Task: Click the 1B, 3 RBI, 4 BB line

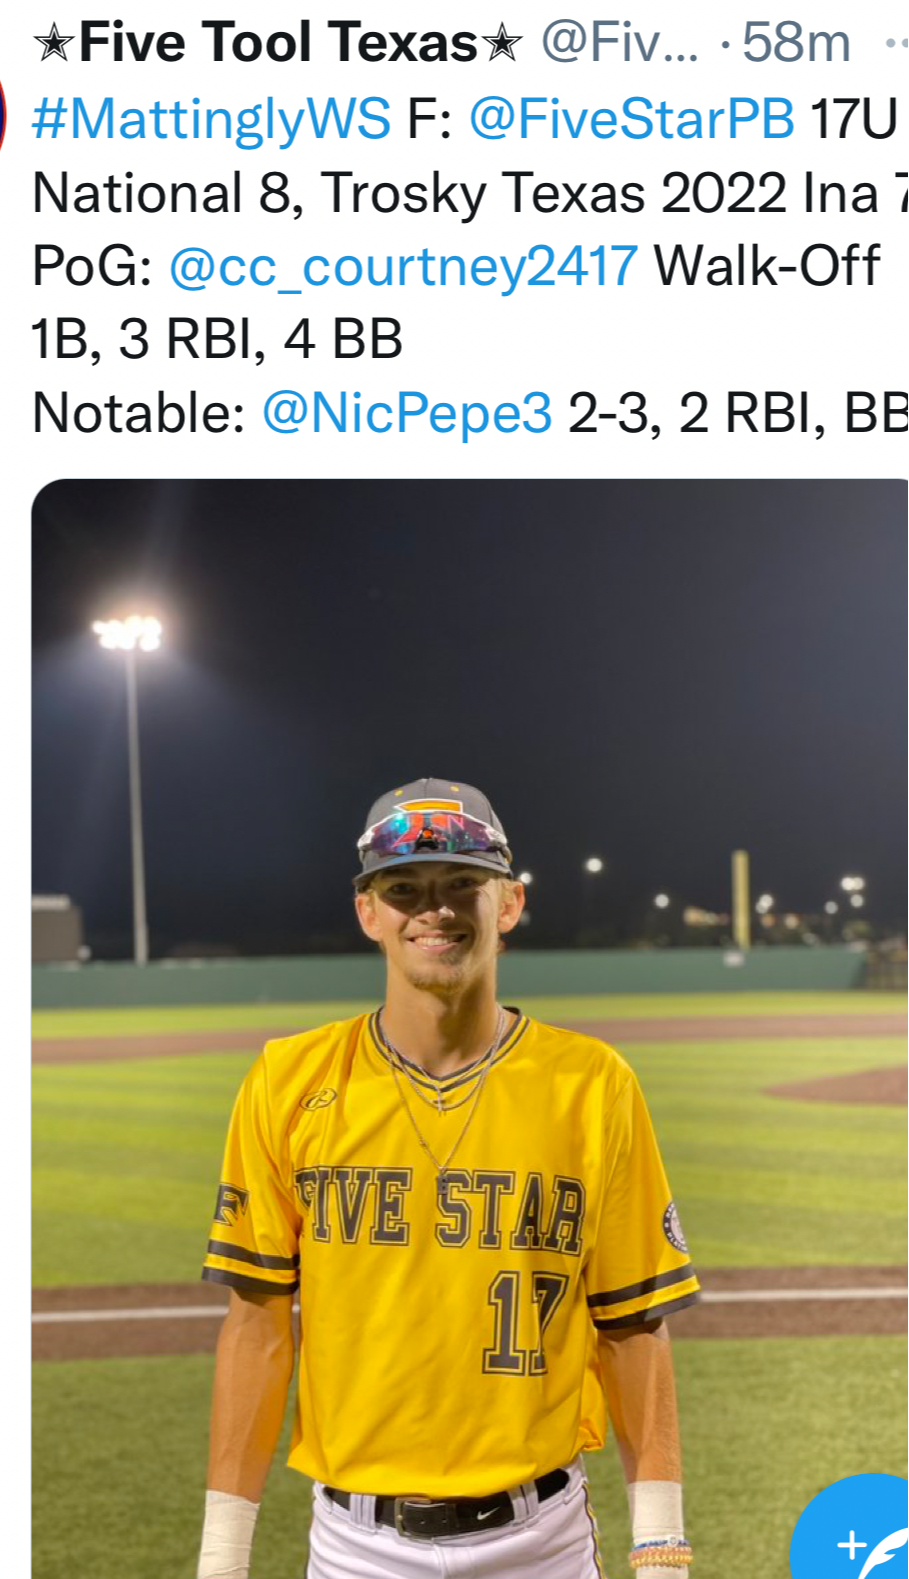Action: pyautogui.click(x=217, y=339)
